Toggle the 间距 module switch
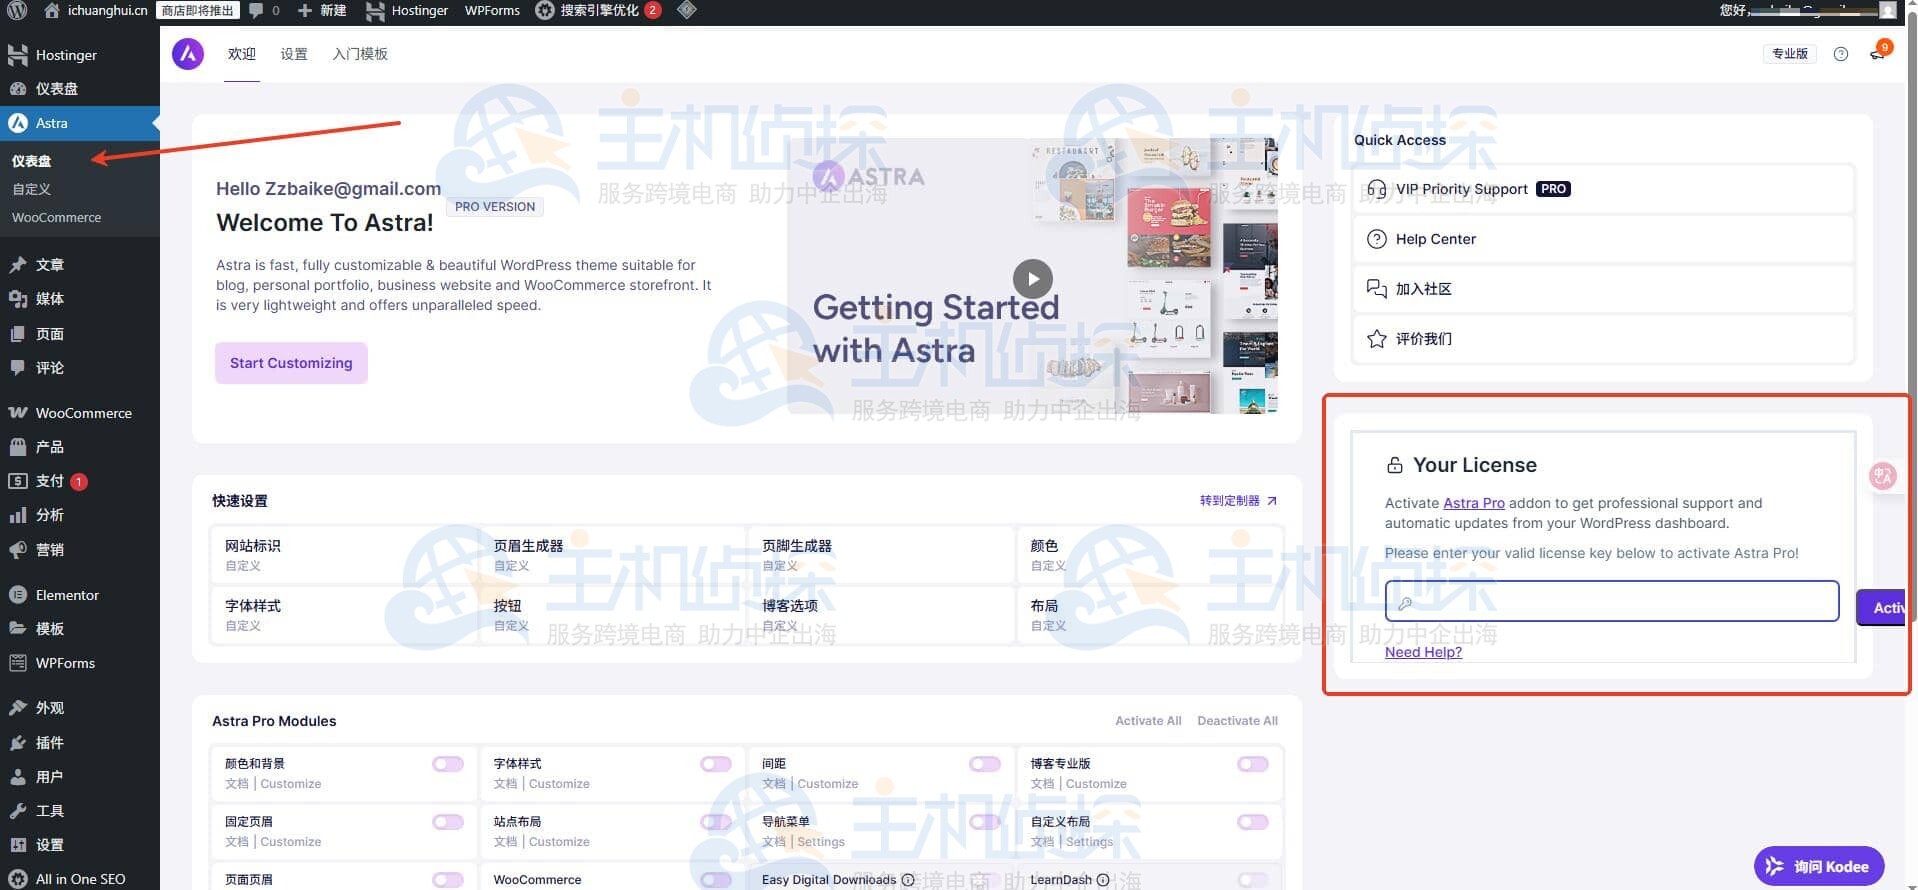 (x=985, y=764)
